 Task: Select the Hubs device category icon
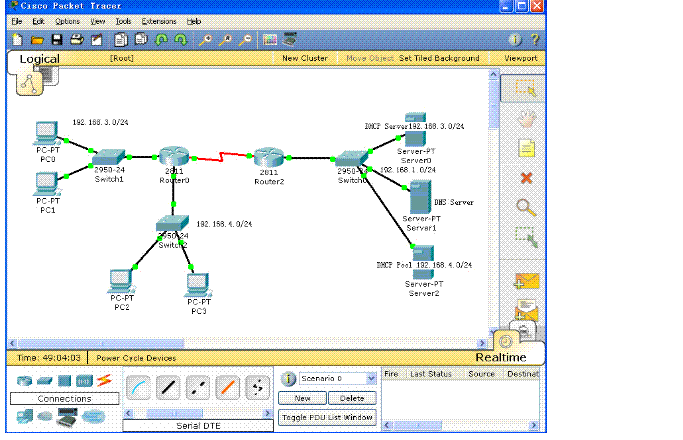[x=64, y=381]
